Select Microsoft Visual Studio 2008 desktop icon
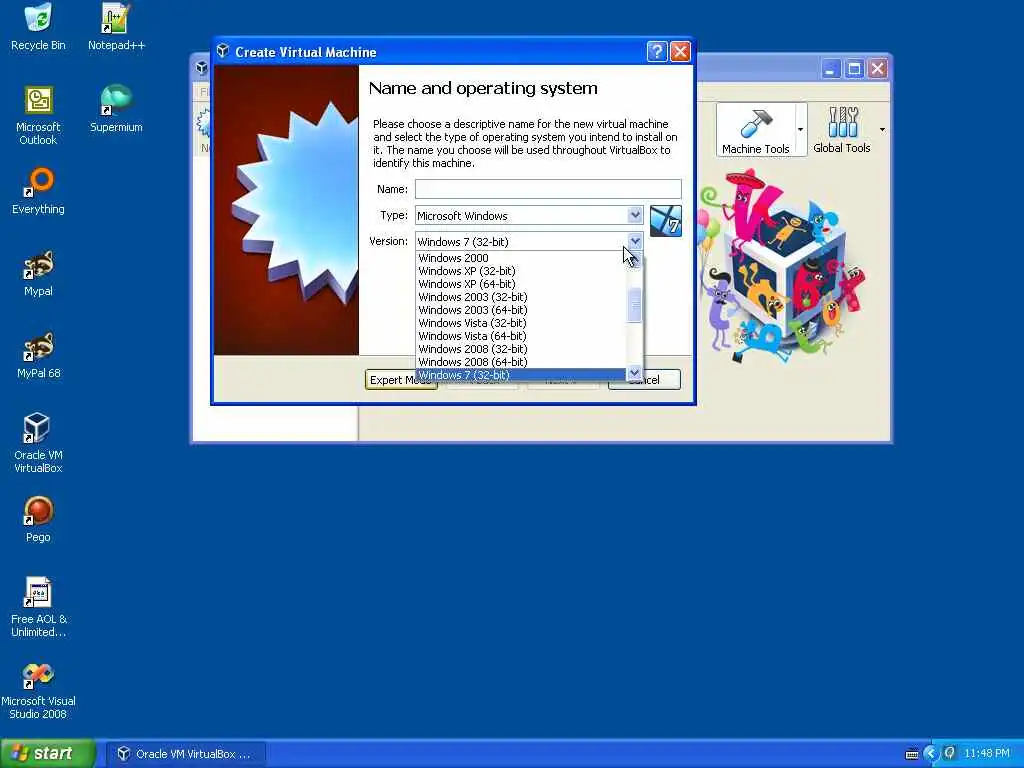This screenshot has width=1024, height=768. click(38, 690)
